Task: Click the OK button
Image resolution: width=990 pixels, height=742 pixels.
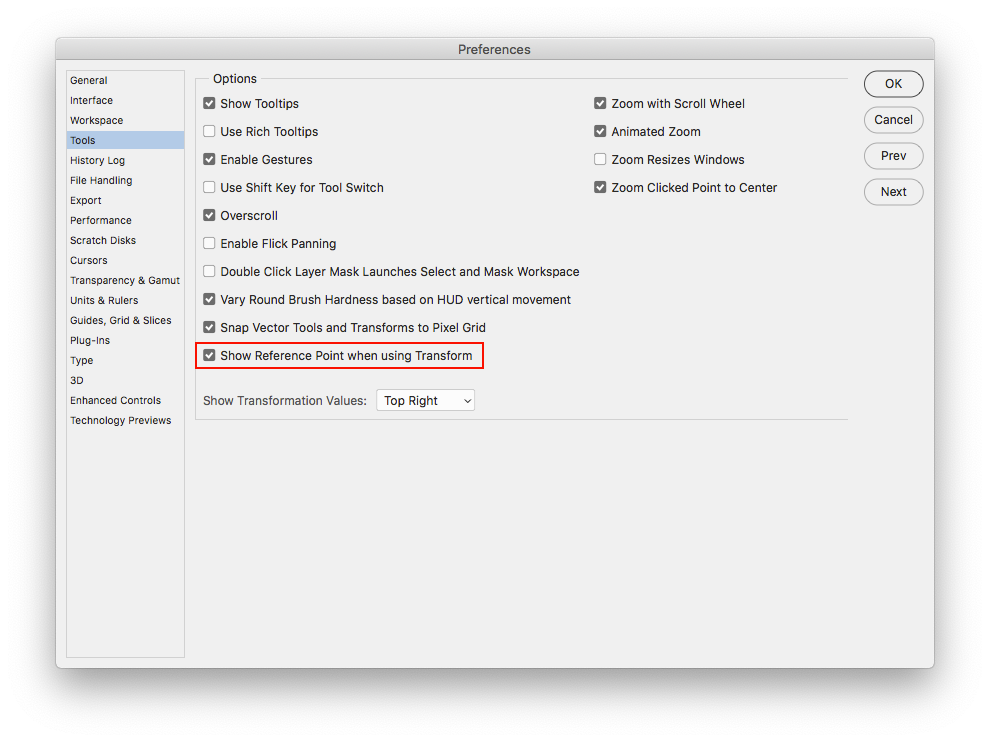Action: tap(893, 84)
